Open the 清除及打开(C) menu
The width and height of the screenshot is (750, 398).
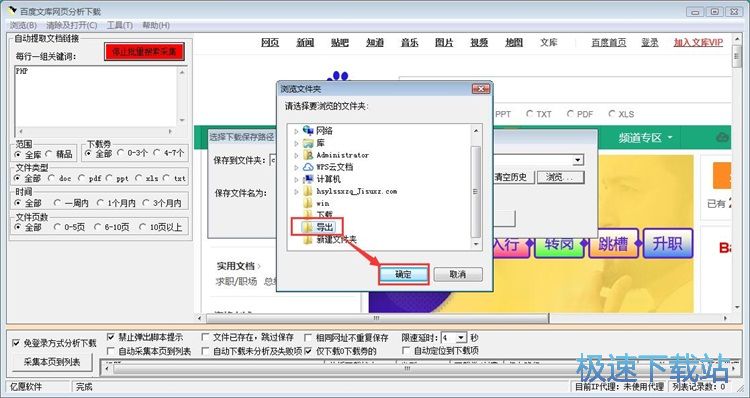point(71,25)
